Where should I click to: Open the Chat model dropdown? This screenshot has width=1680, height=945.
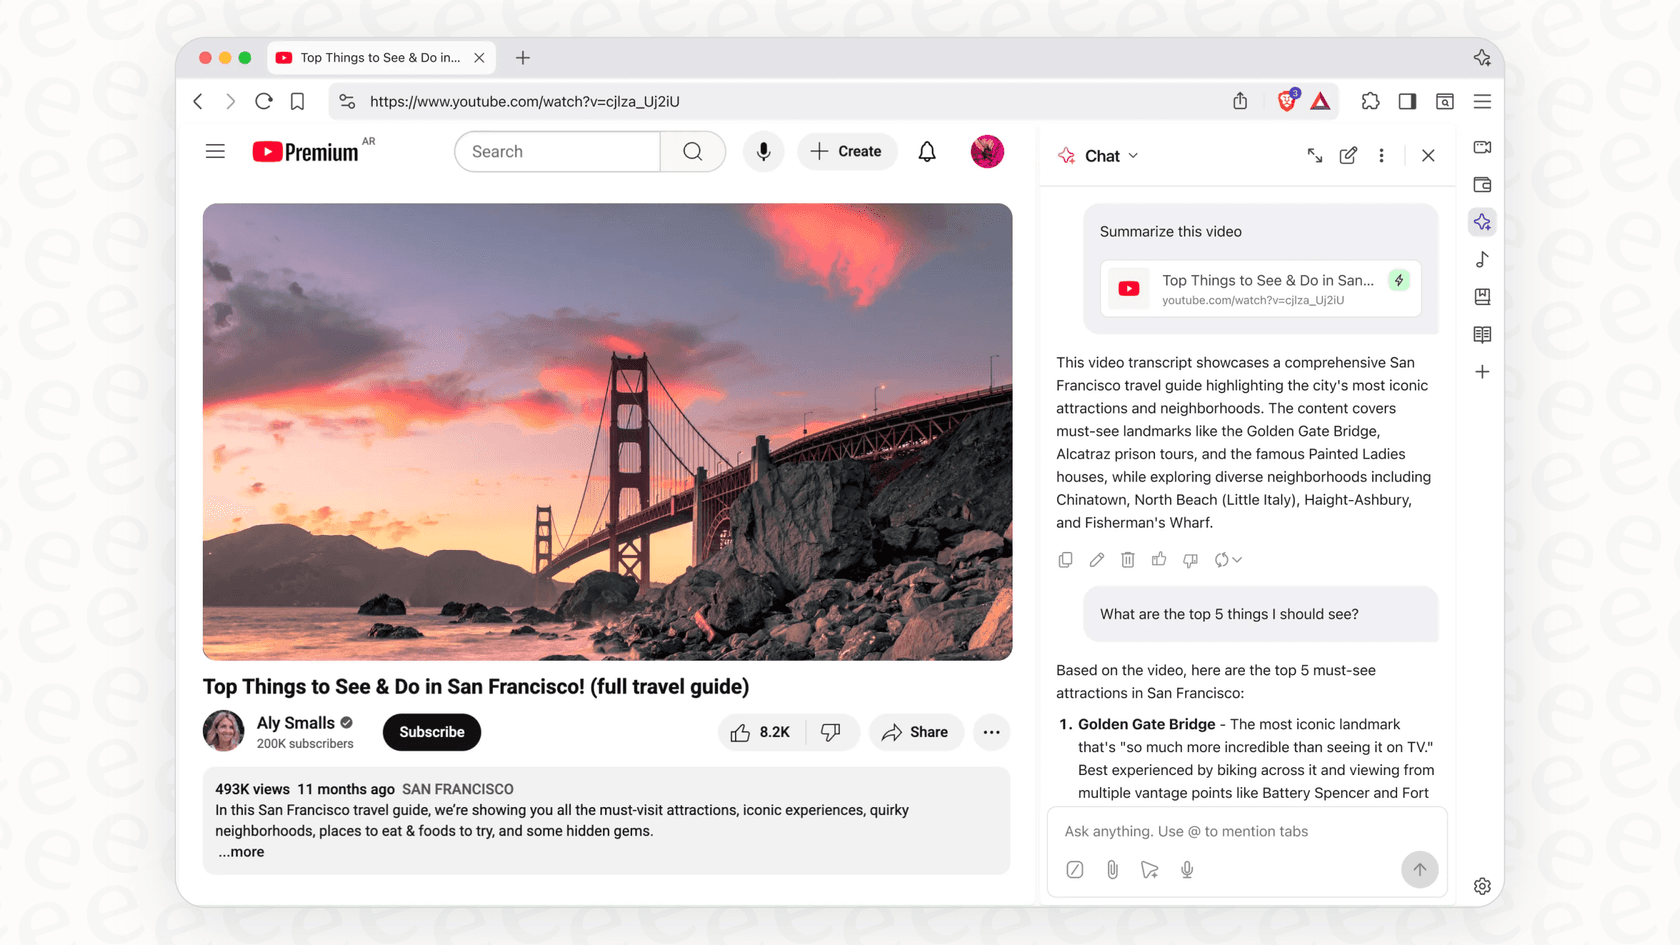click(1134, 155)
